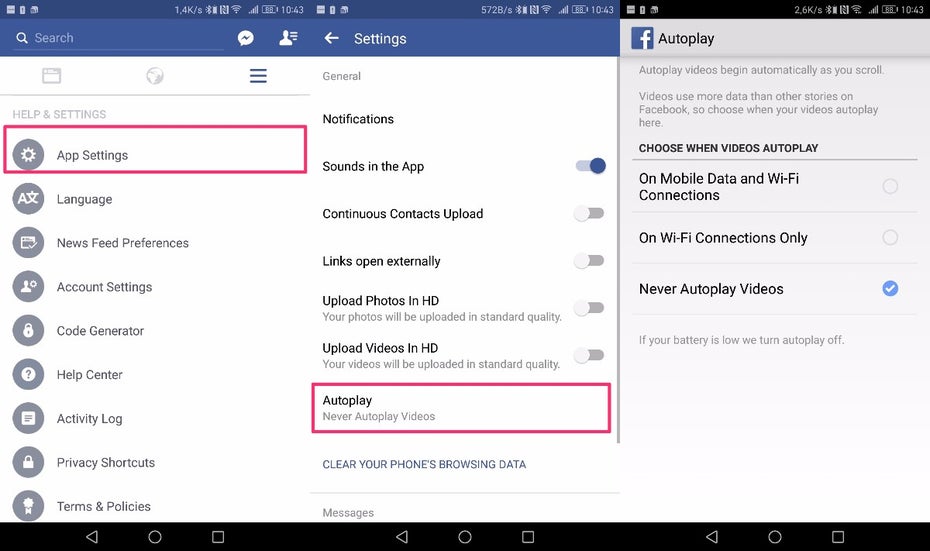Image resolution: width=930 pixels, height=551 pixels.
Task: Open the Code Generator entry
Action: pos(155,330)
